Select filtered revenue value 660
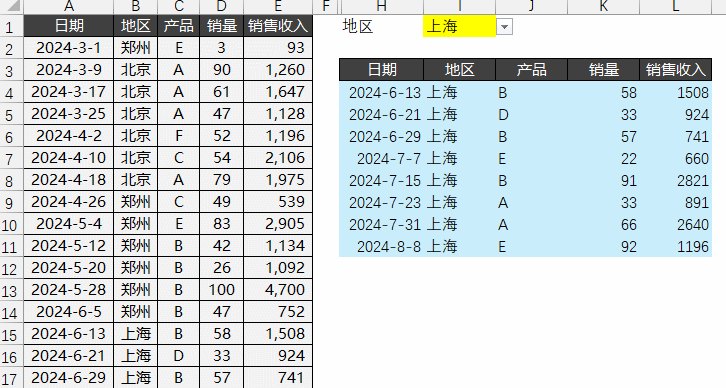This screenshot has width=726, height=388. click(676, 159)
